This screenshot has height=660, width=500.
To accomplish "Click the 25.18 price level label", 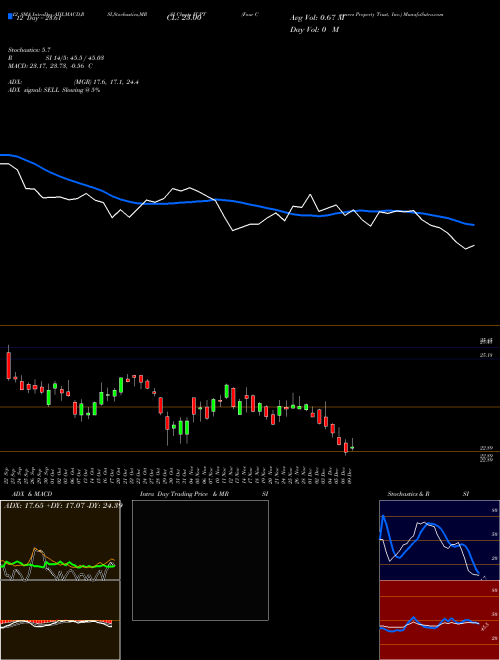I will 486,356.
